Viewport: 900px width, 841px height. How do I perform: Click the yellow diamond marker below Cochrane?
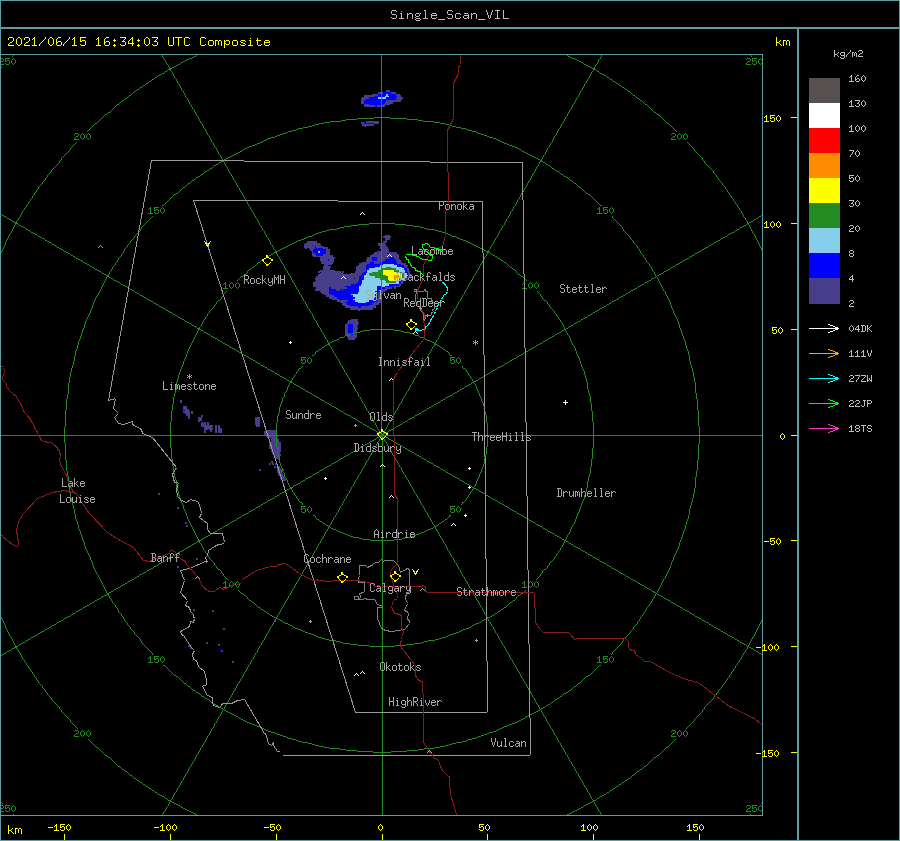point(342,577)
